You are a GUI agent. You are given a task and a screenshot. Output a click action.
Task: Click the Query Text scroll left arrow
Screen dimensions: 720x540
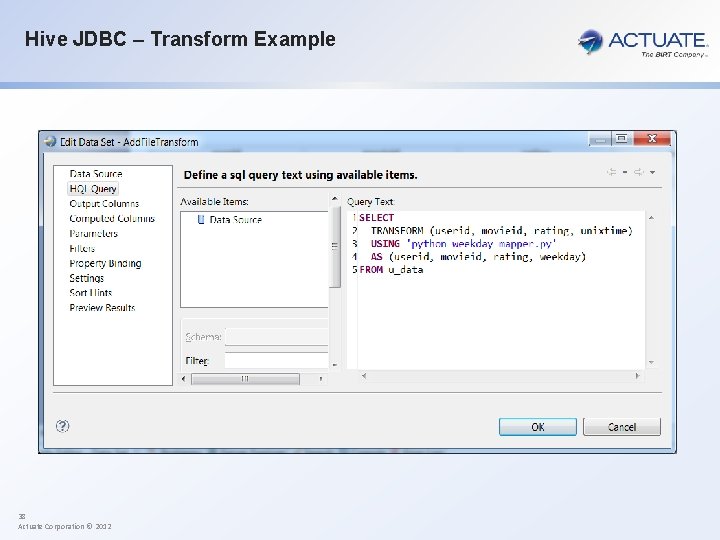[364, 376]
